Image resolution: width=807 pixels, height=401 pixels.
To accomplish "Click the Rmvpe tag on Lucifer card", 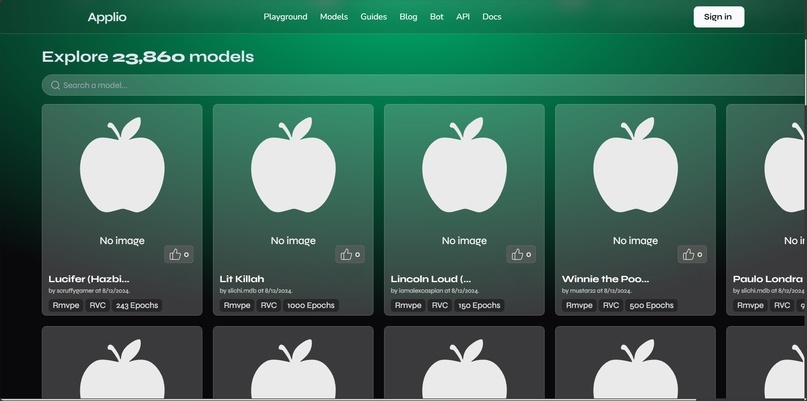I will [x=66, y=305].
